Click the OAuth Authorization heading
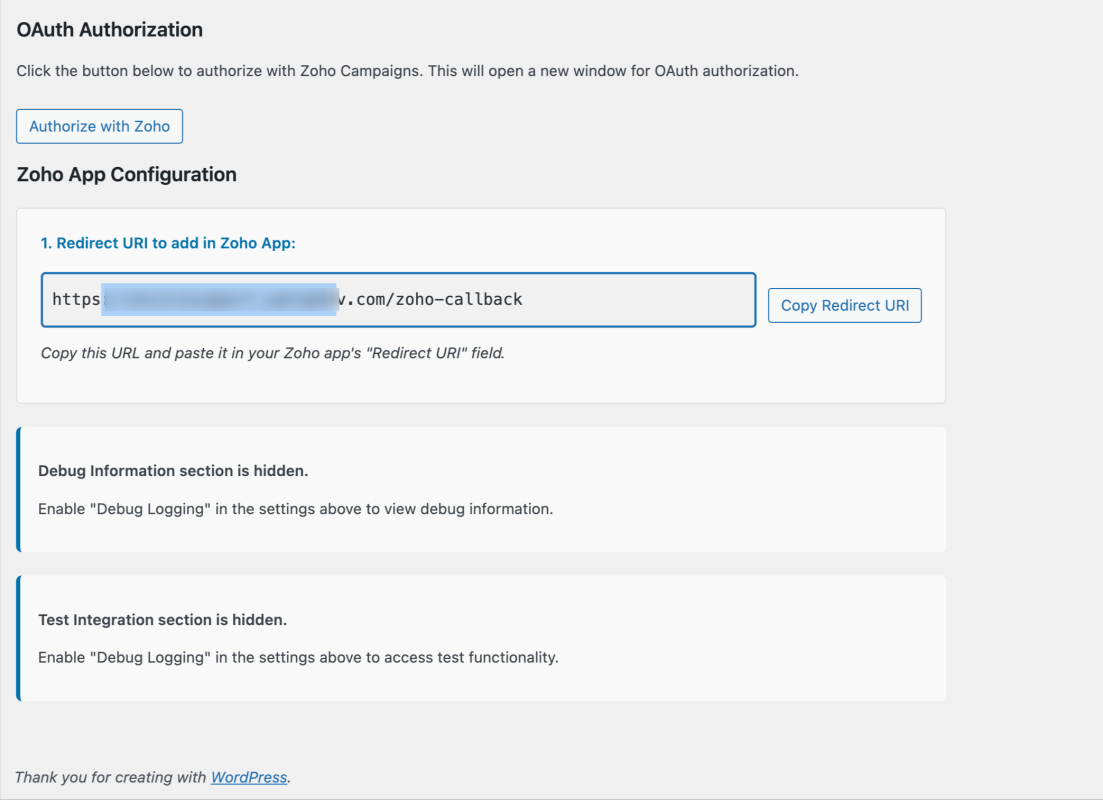 pos(109,30)
